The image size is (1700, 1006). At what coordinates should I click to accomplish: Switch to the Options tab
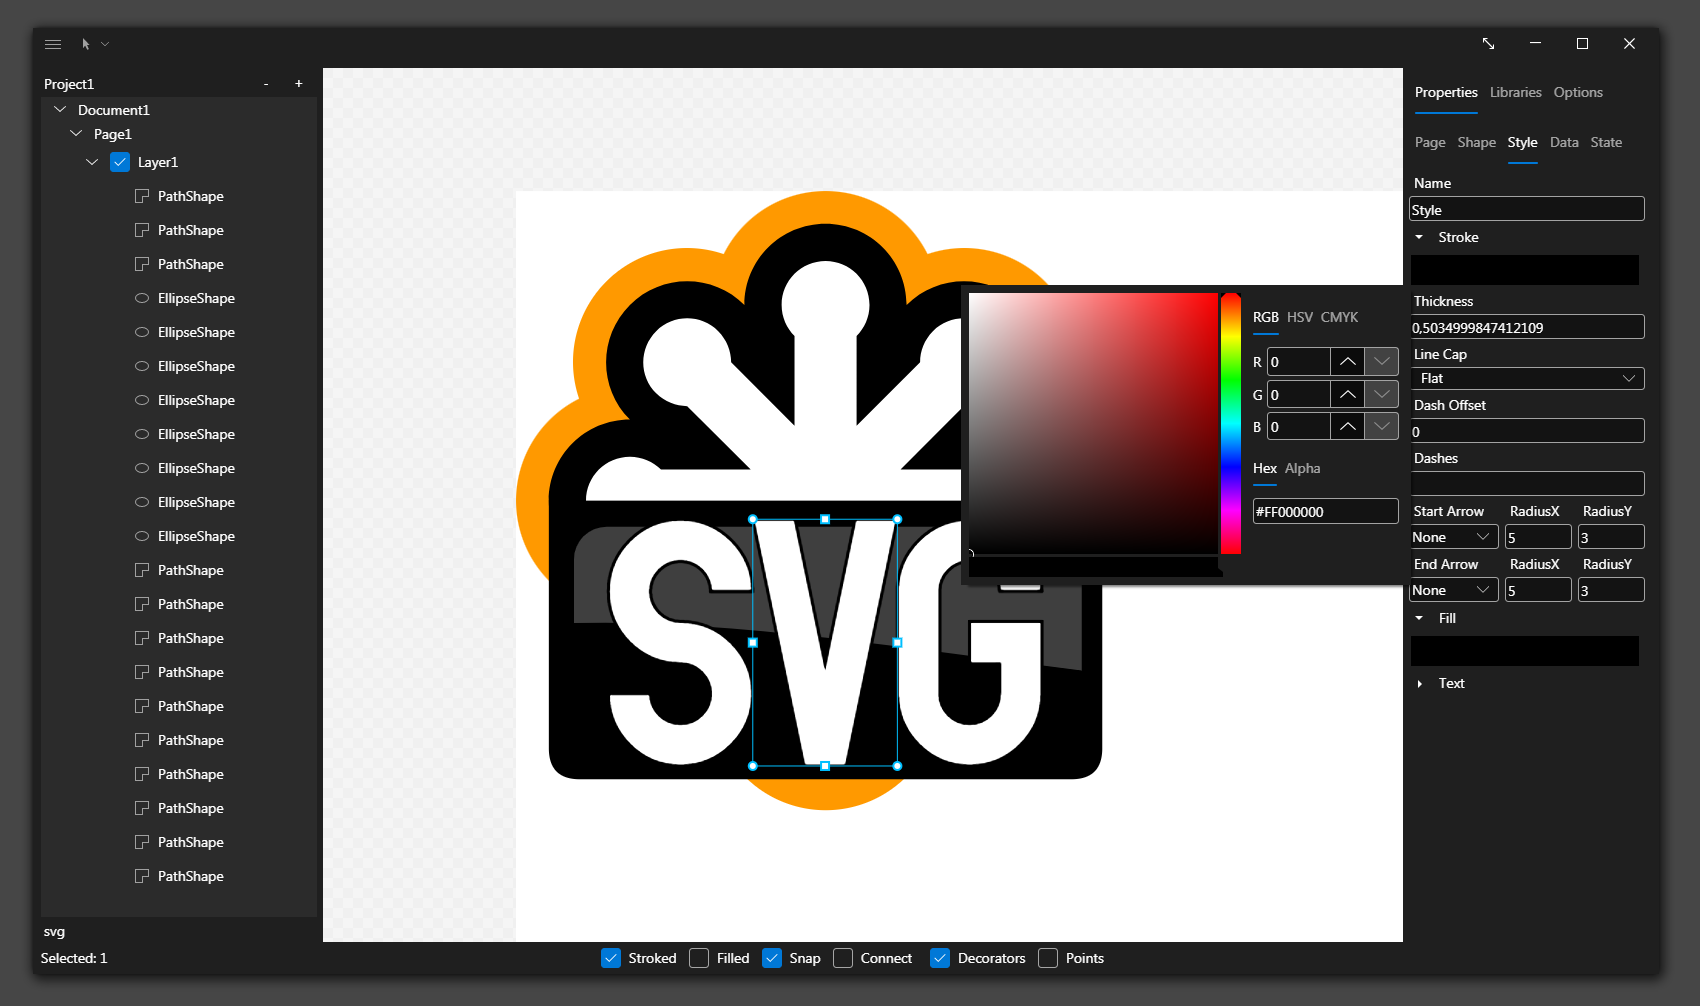click(1578, 92)
